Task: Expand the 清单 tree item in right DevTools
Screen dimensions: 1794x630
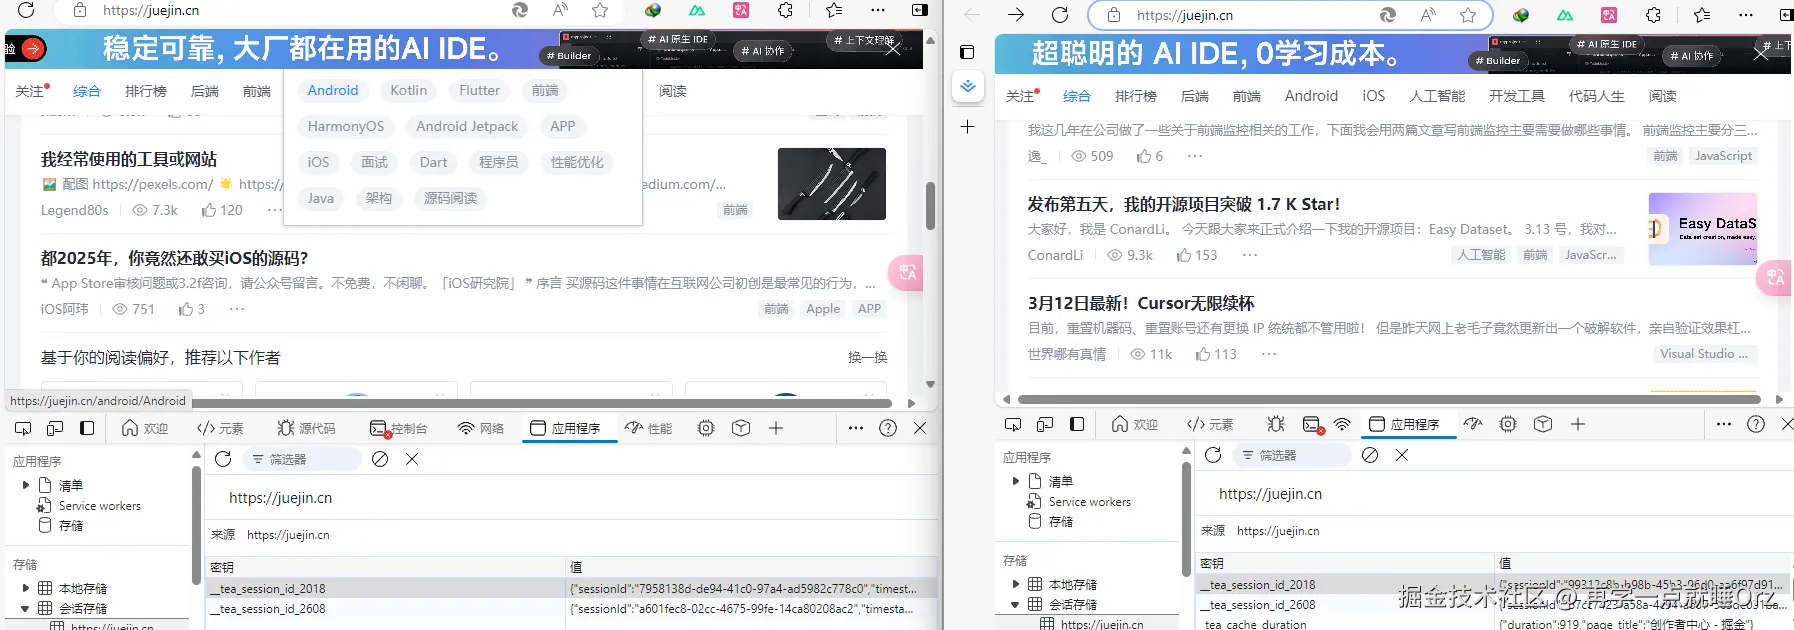Action: click(x=1016, y=481)
